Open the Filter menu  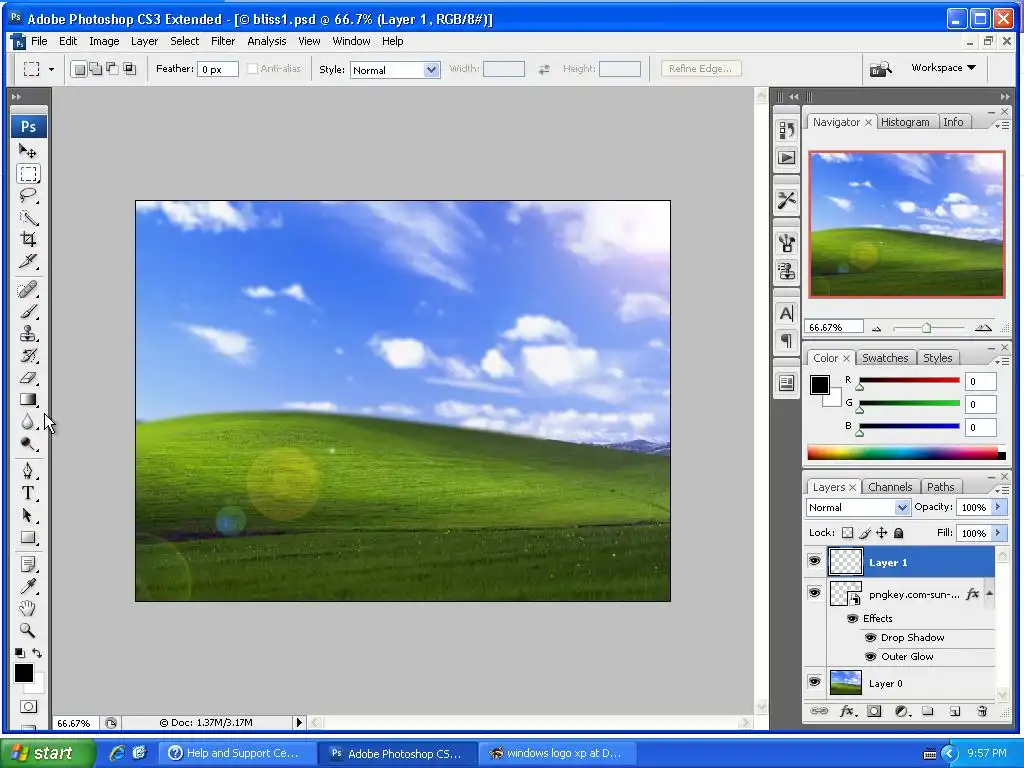[x=223, y=41]
